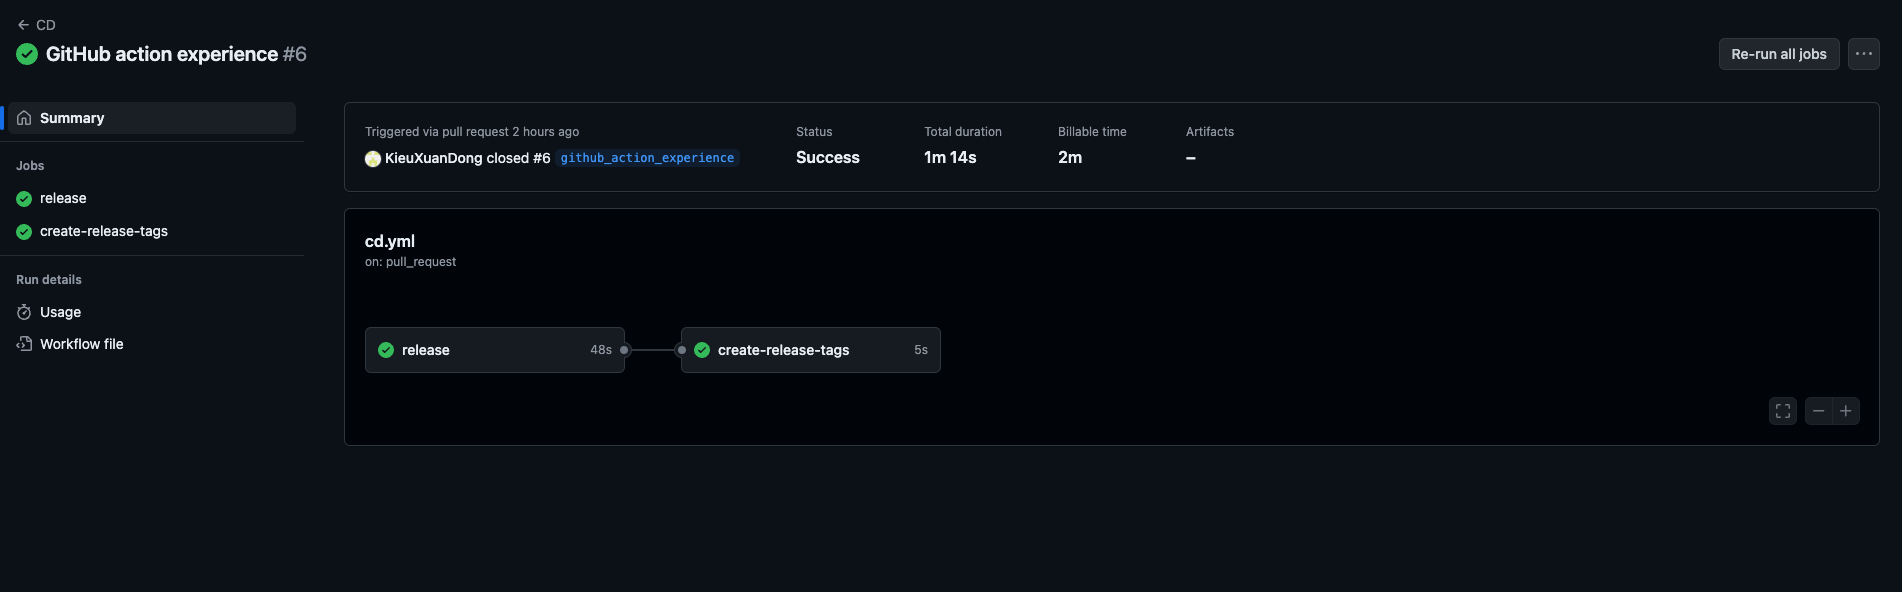The height and width of the screenshot is (592, 1902).
Task: Select the Summary sidebar item
Action: (152, 118)
